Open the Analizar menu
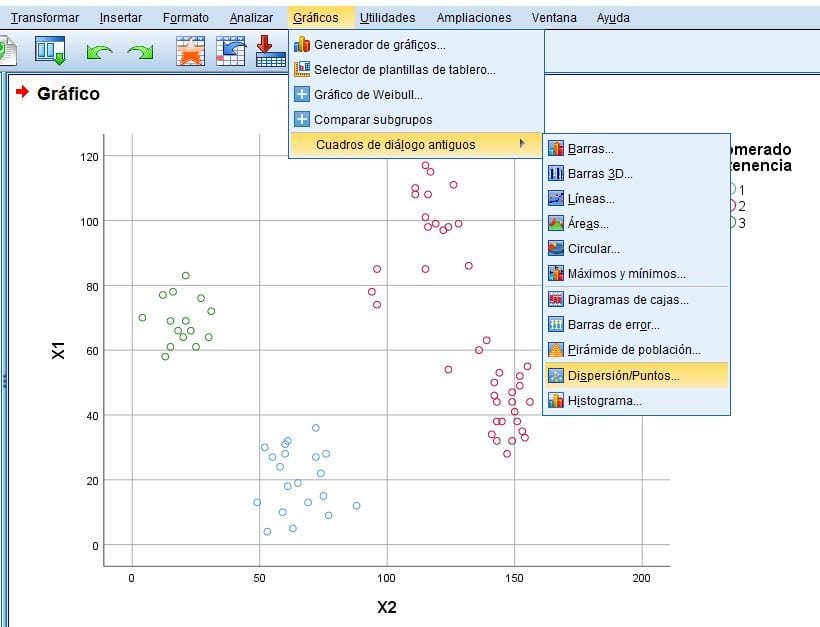The width and height of the screenshot is (820, 627). point(251,18)
